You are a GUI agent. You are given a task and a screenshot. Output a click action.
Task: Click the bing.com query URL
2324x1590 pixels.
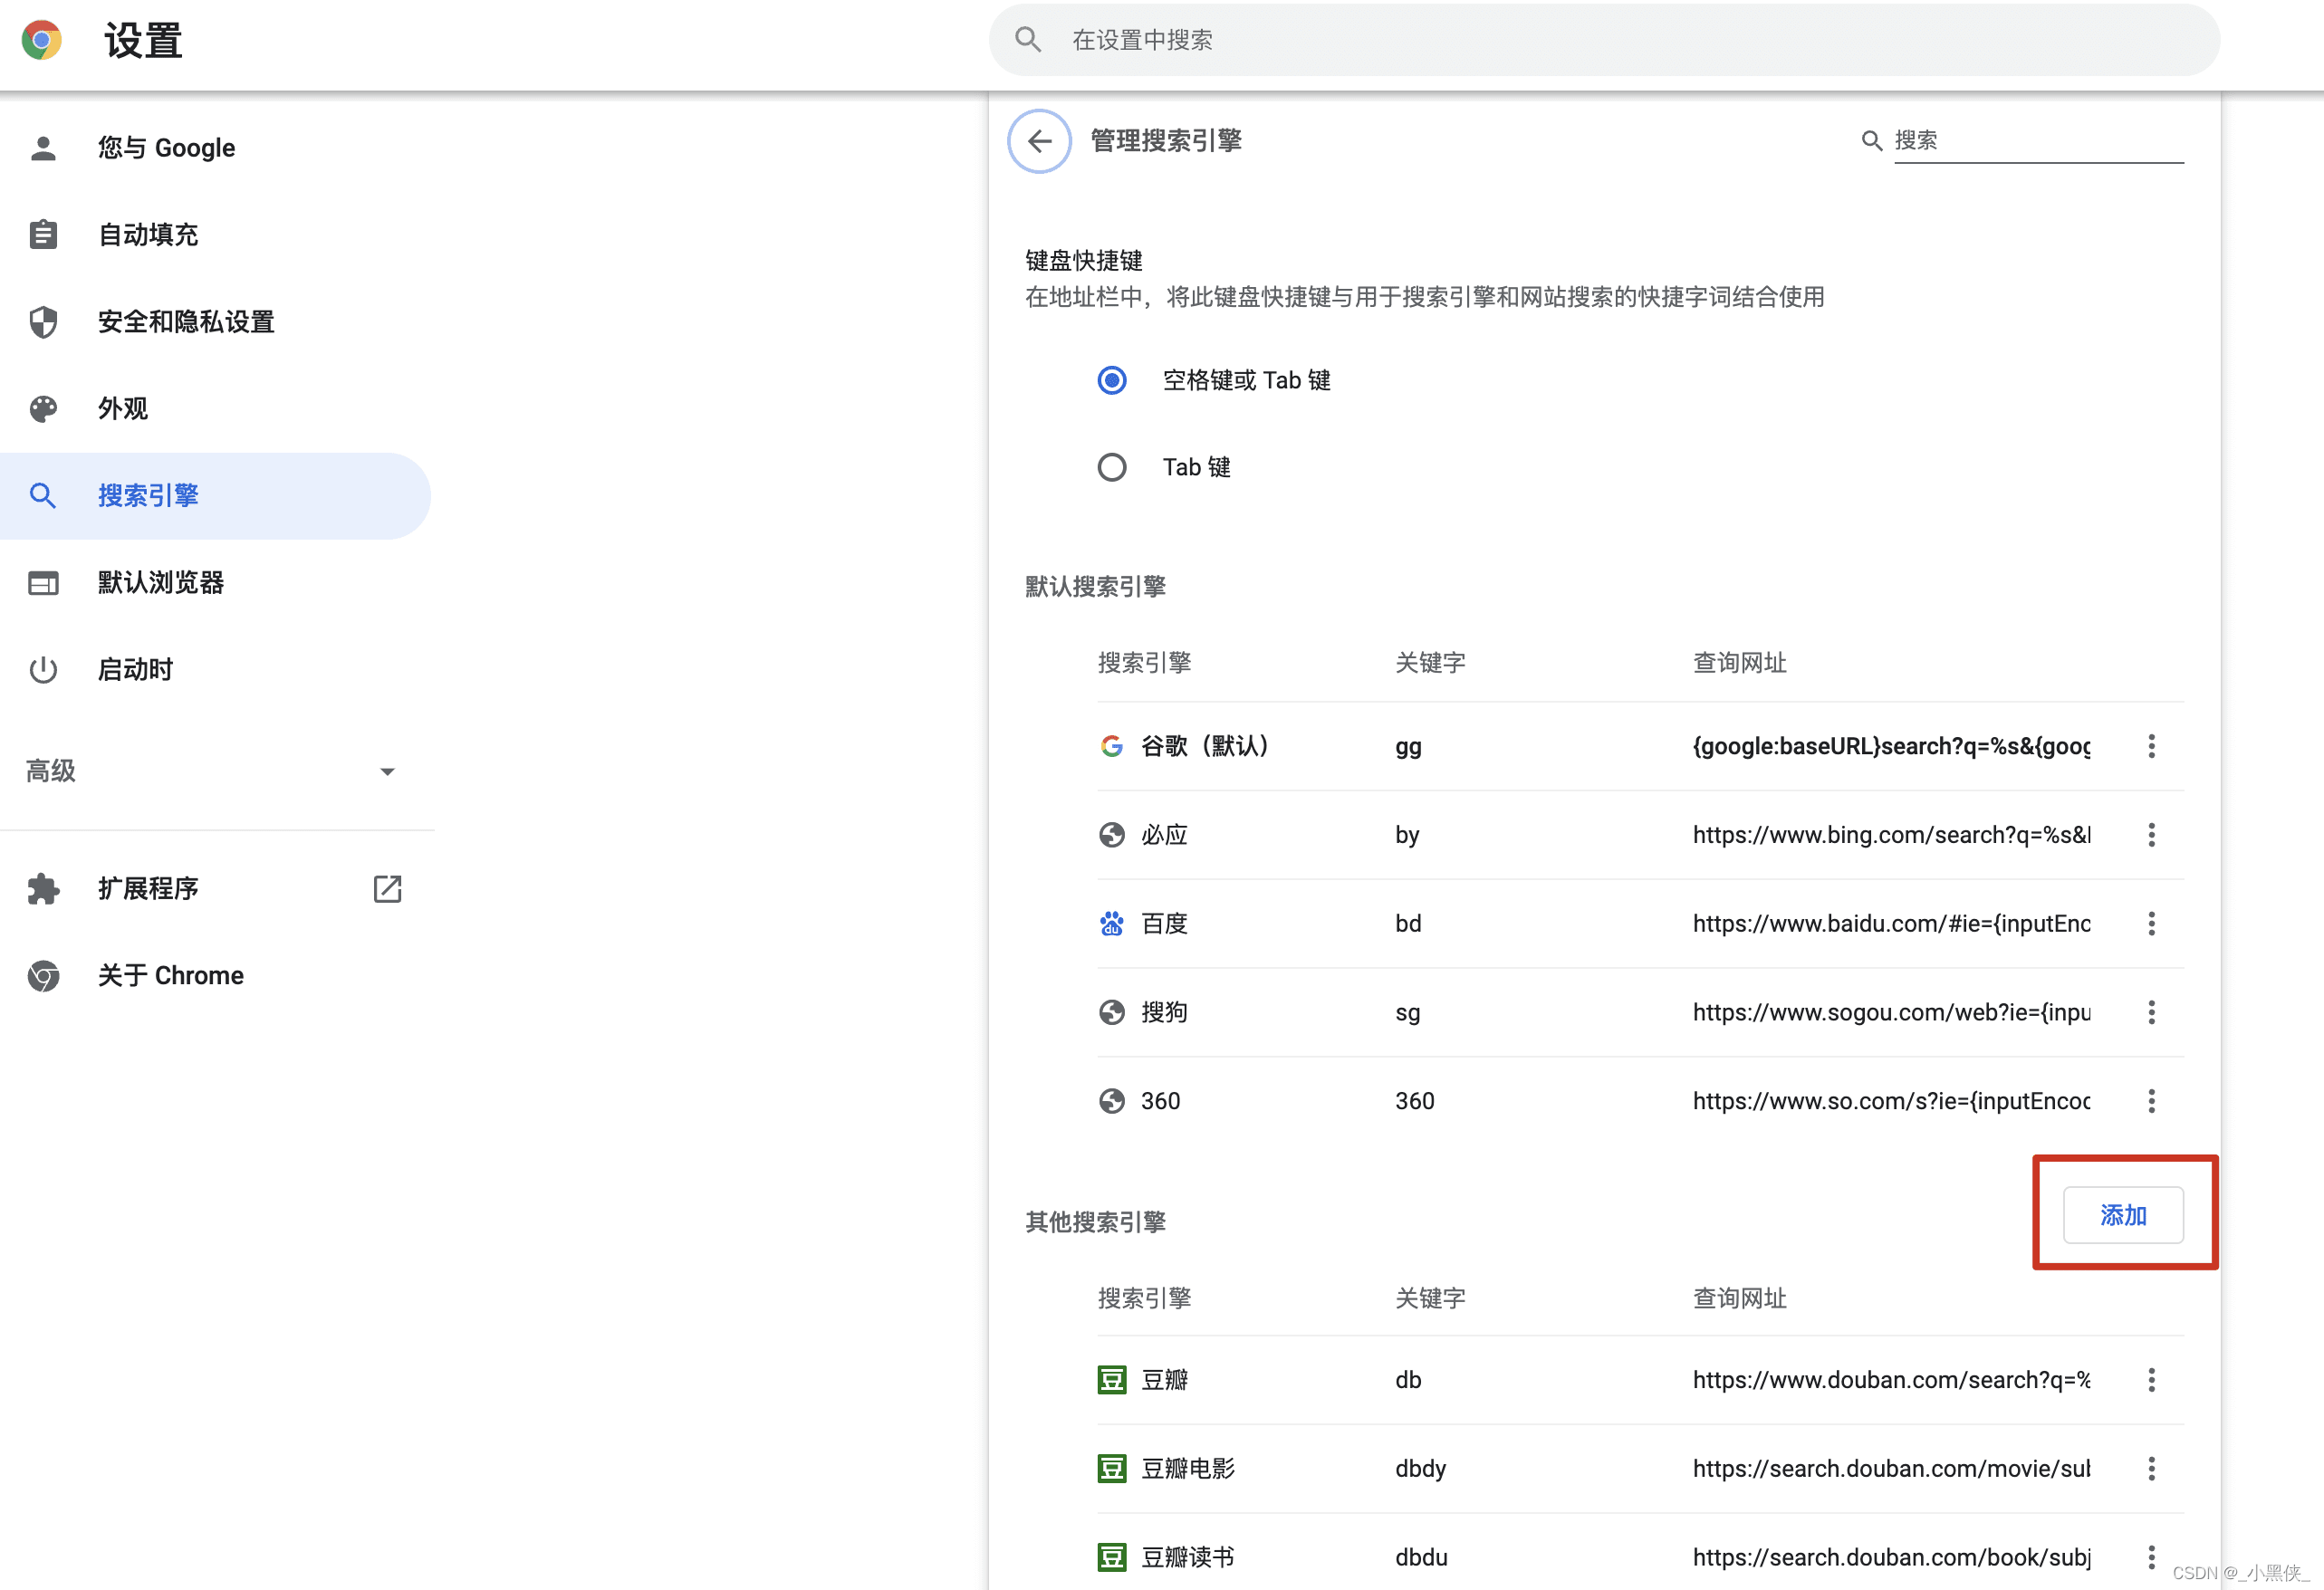[1891, 835]
